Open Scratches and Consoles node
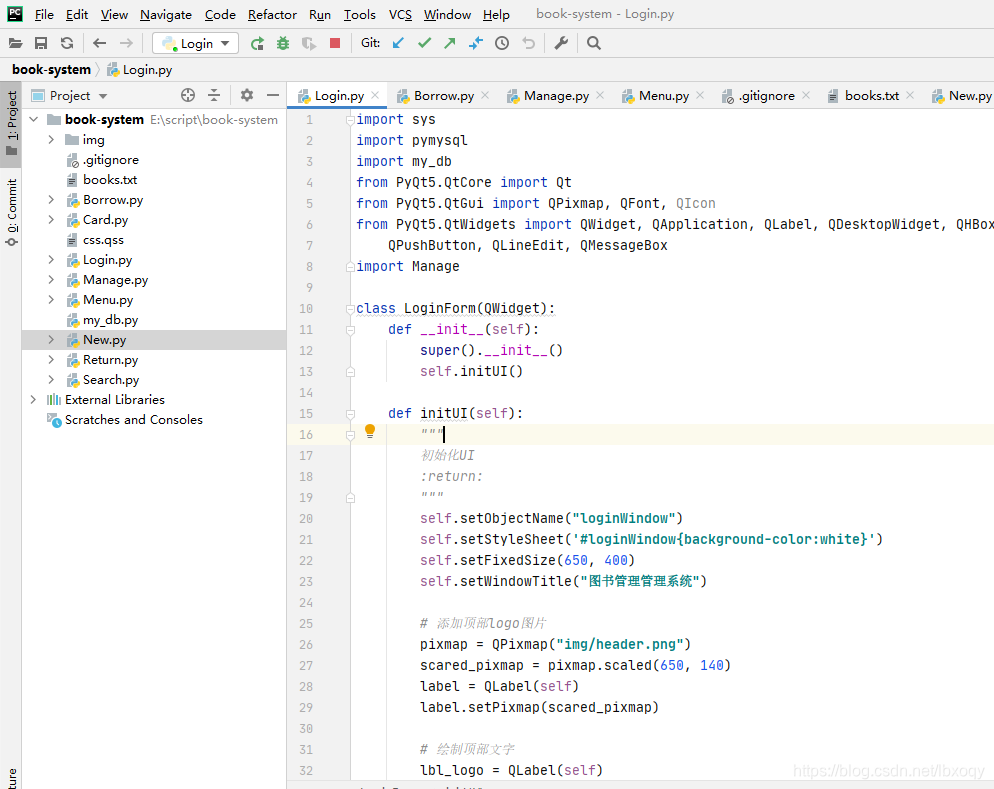The height and width of the screenshot is (789, 994). click(x=134, y=420)
